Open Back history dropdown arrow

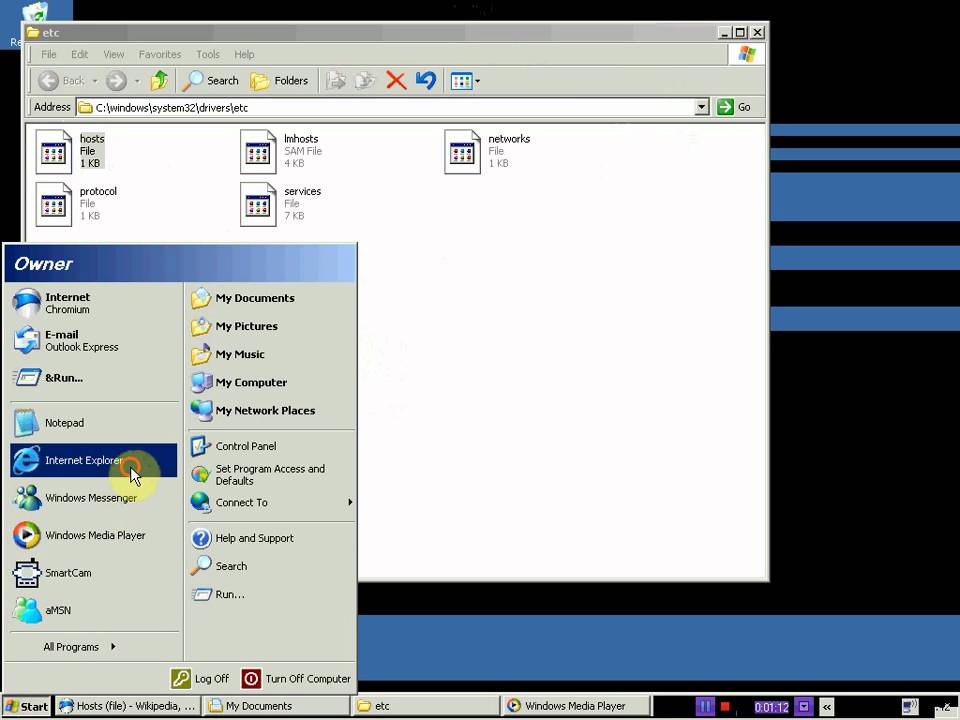click(x=95, y=81)
